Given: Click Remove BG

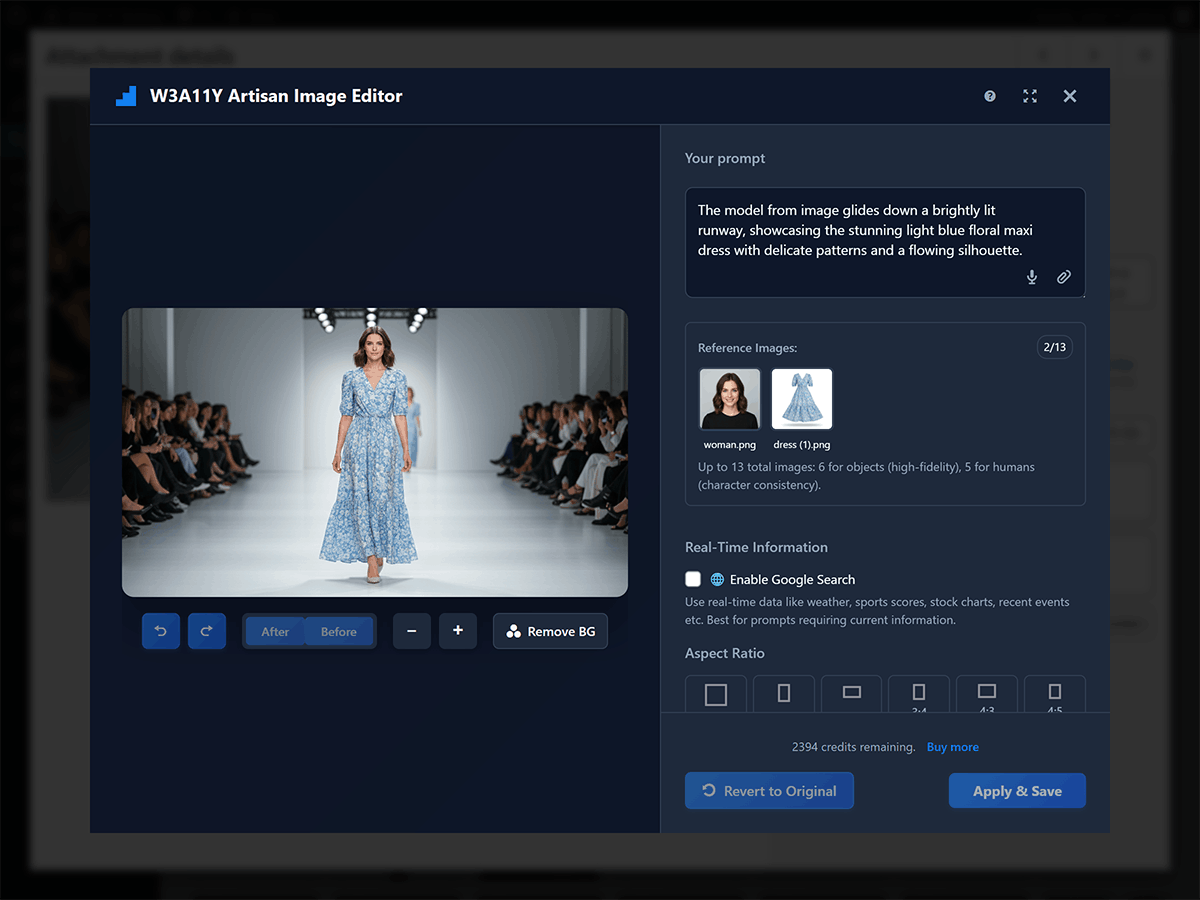Looking at the screenshot, I should click(x=550, y=631).
